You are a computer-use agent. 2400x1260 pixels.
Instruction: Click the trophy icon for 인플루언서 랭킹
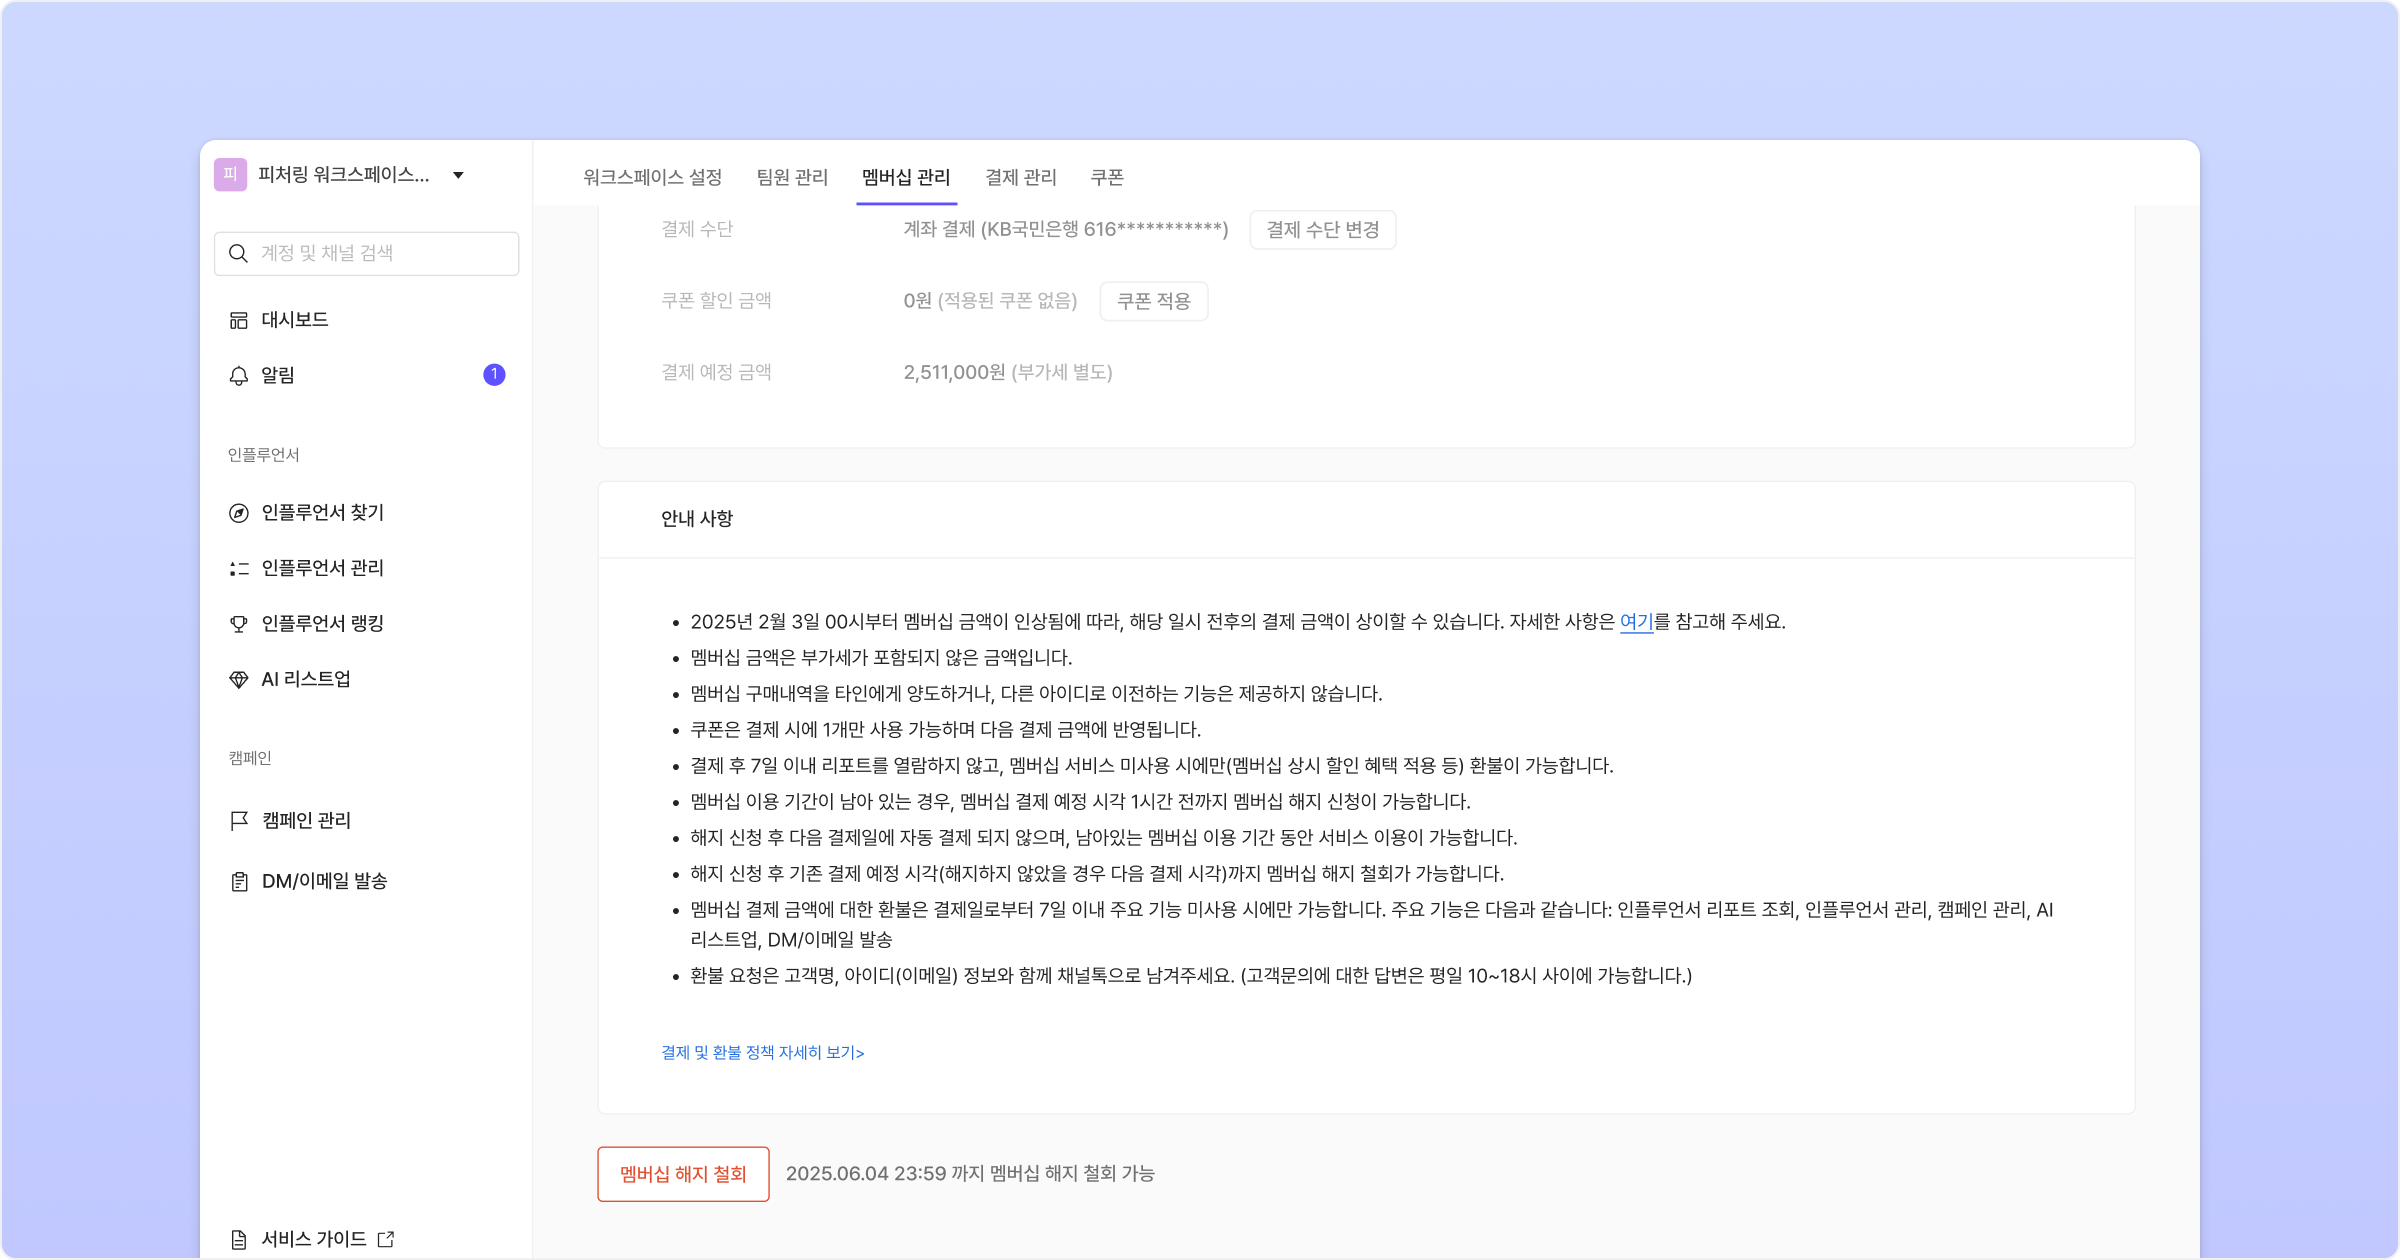click(238, 624)
